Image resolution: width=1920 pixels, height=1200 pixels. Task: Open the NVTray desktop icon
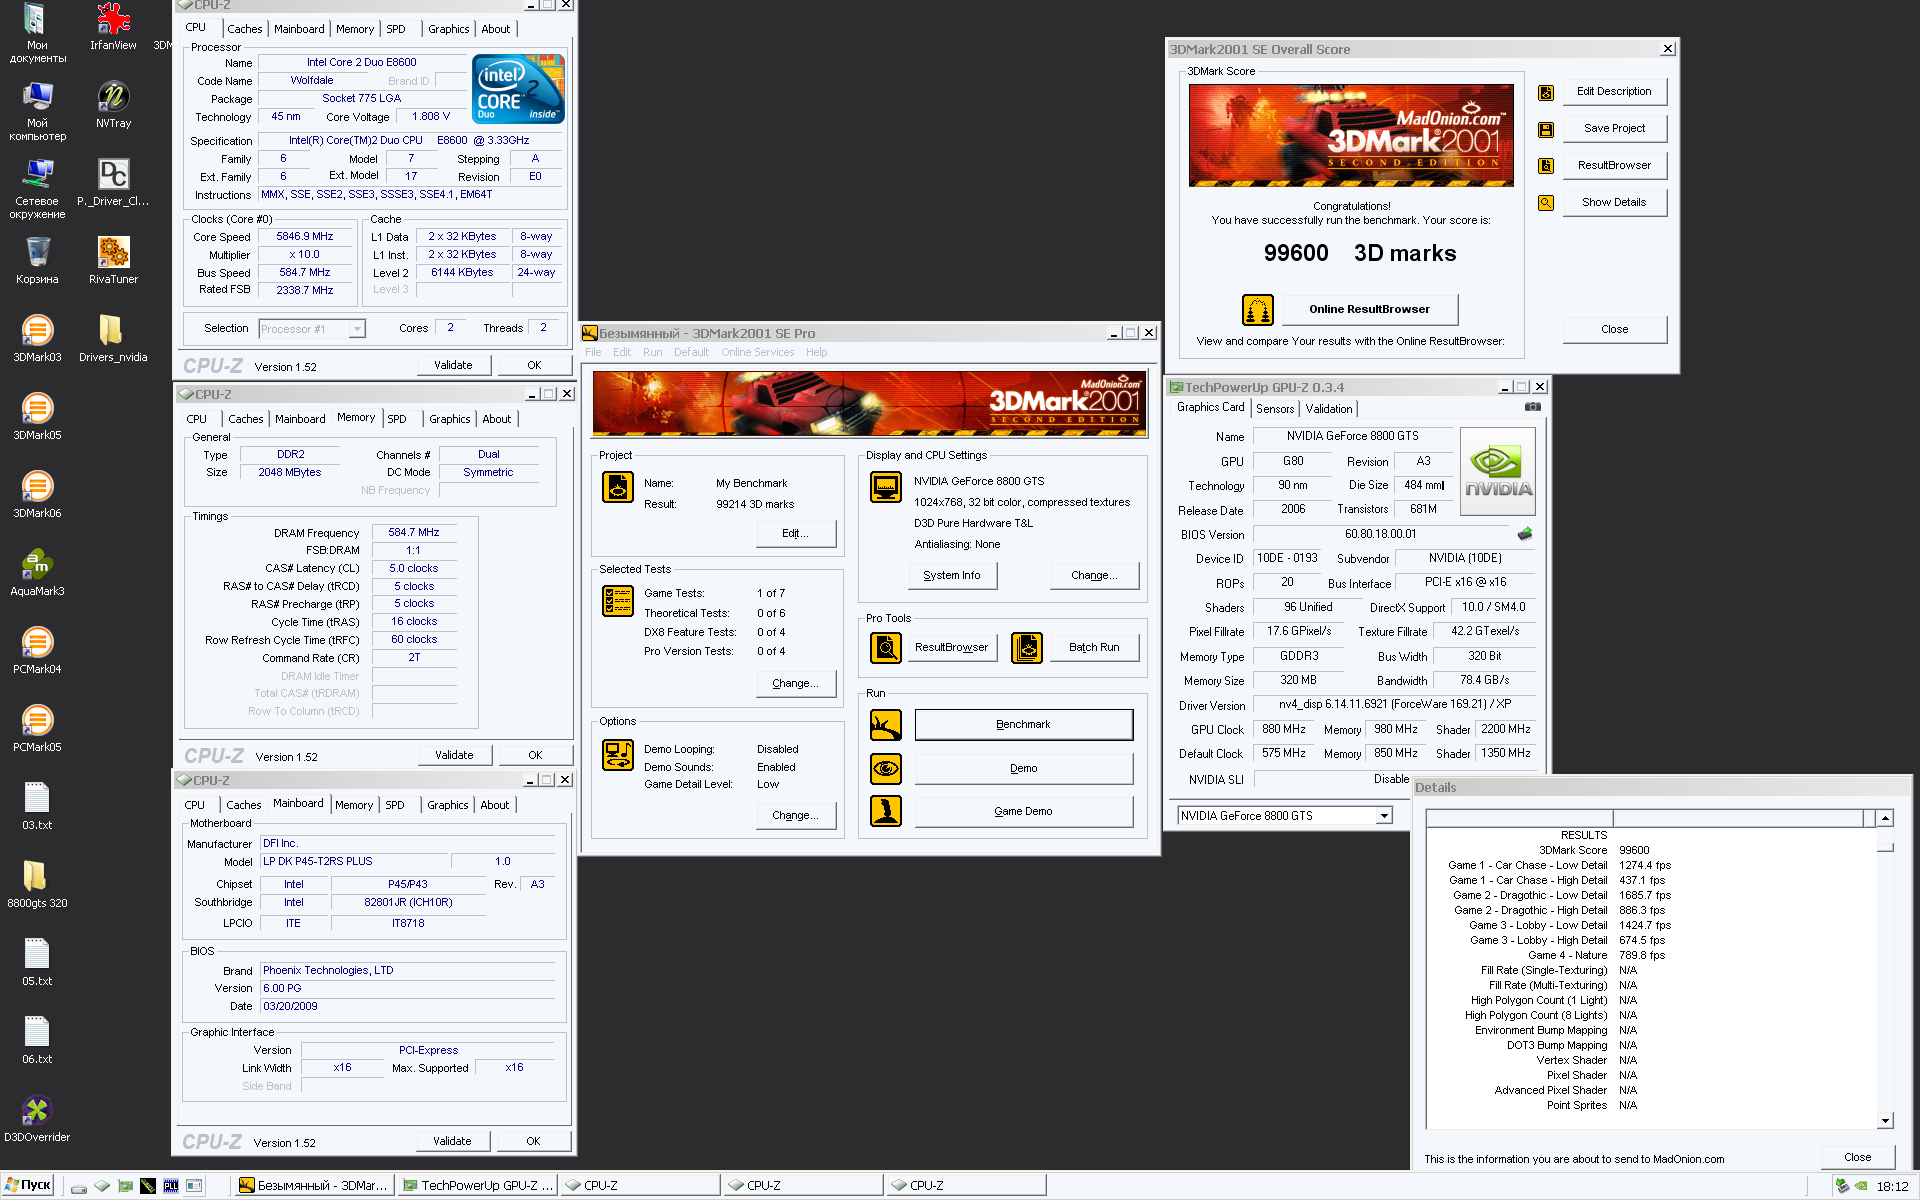(x=113, y=104)
